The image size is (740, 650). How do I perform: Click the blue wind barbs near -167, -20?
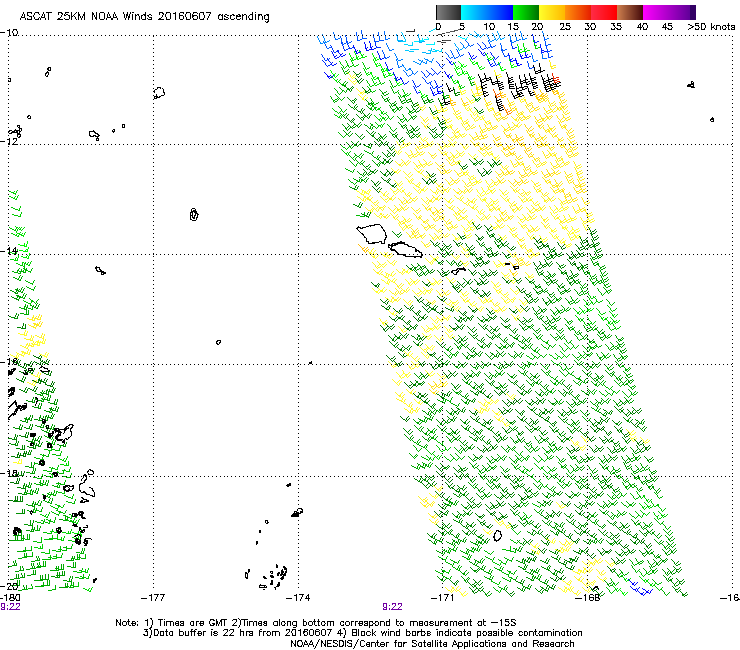640,587
